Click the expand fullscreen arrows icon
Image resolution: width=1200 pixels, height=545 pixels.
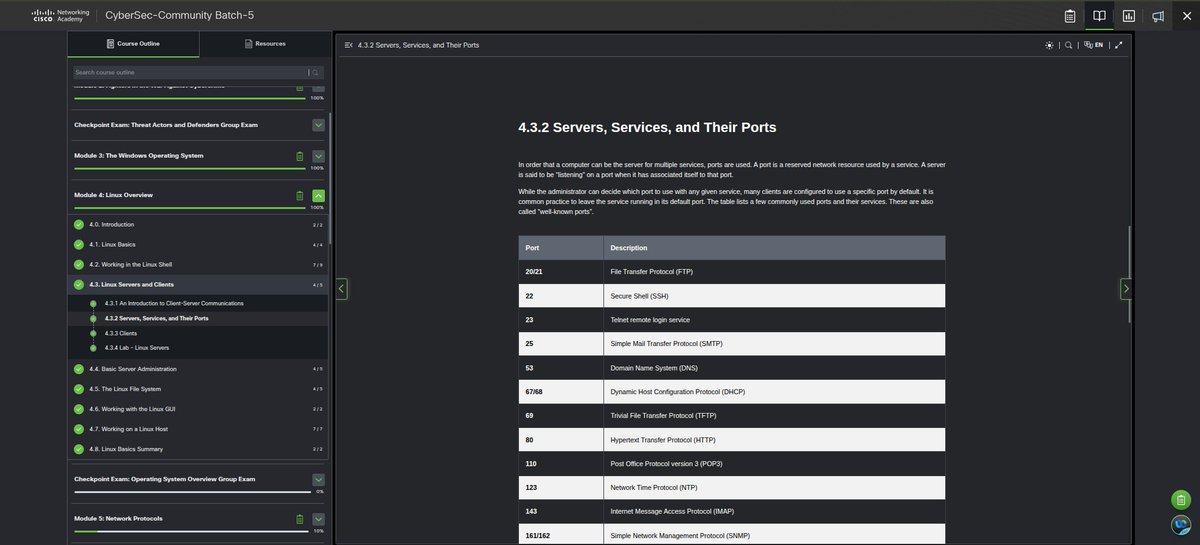coord(1118,45)
